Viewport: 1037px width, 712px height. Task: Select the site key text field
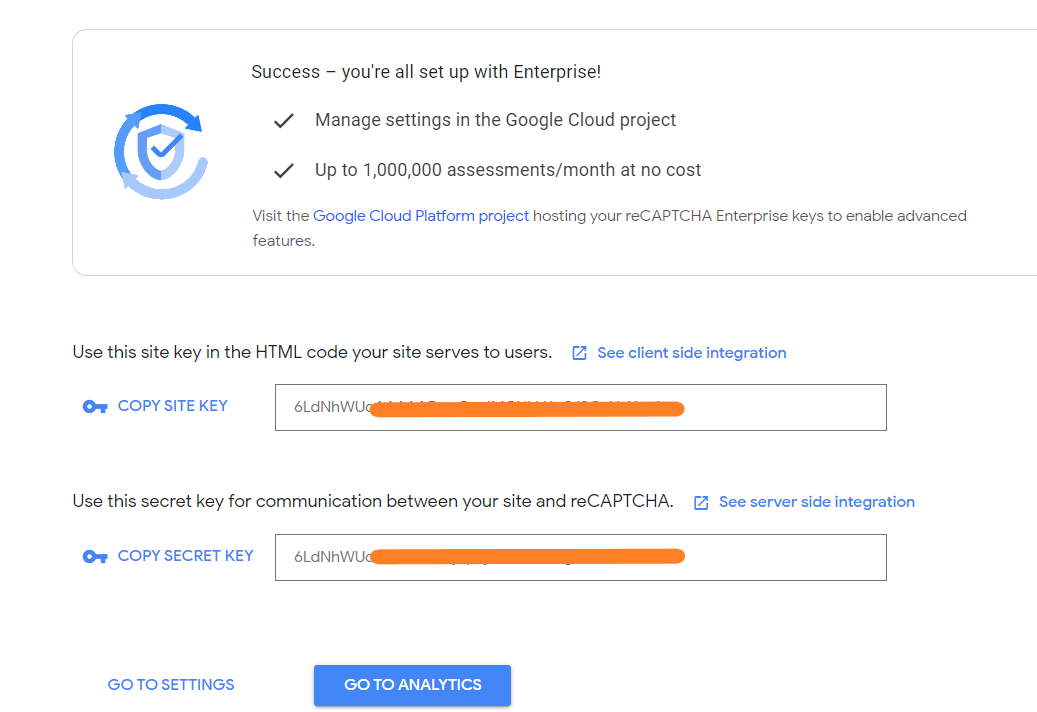coord(581,407)
